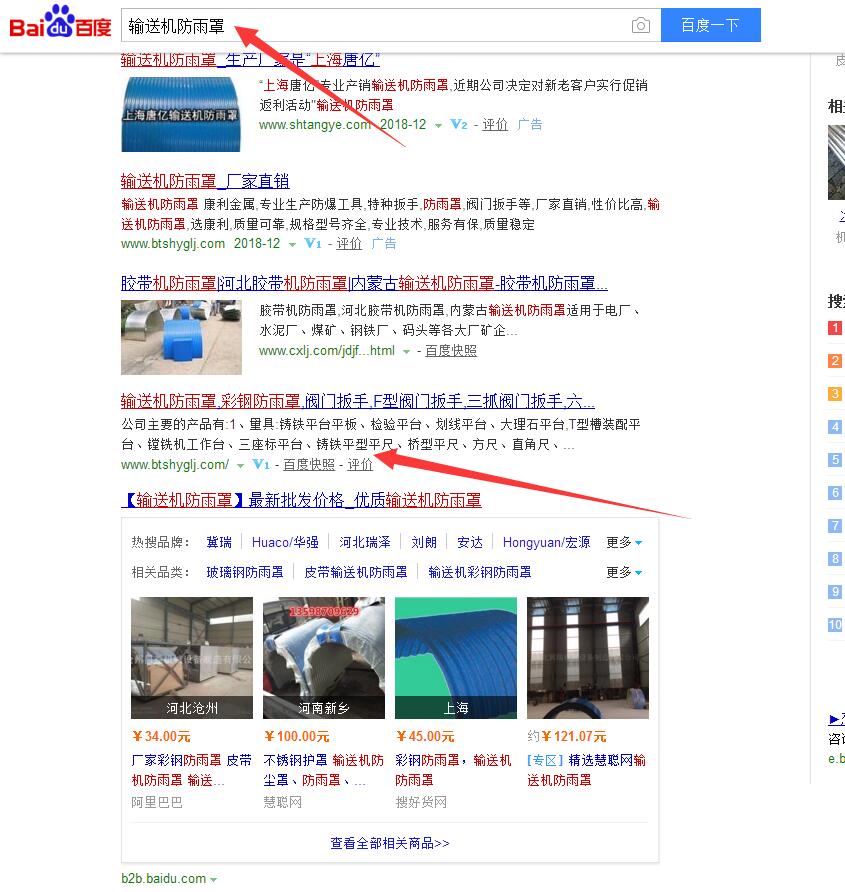Click V2 verification badge for shtangye.com

click(x=459, y=124)
